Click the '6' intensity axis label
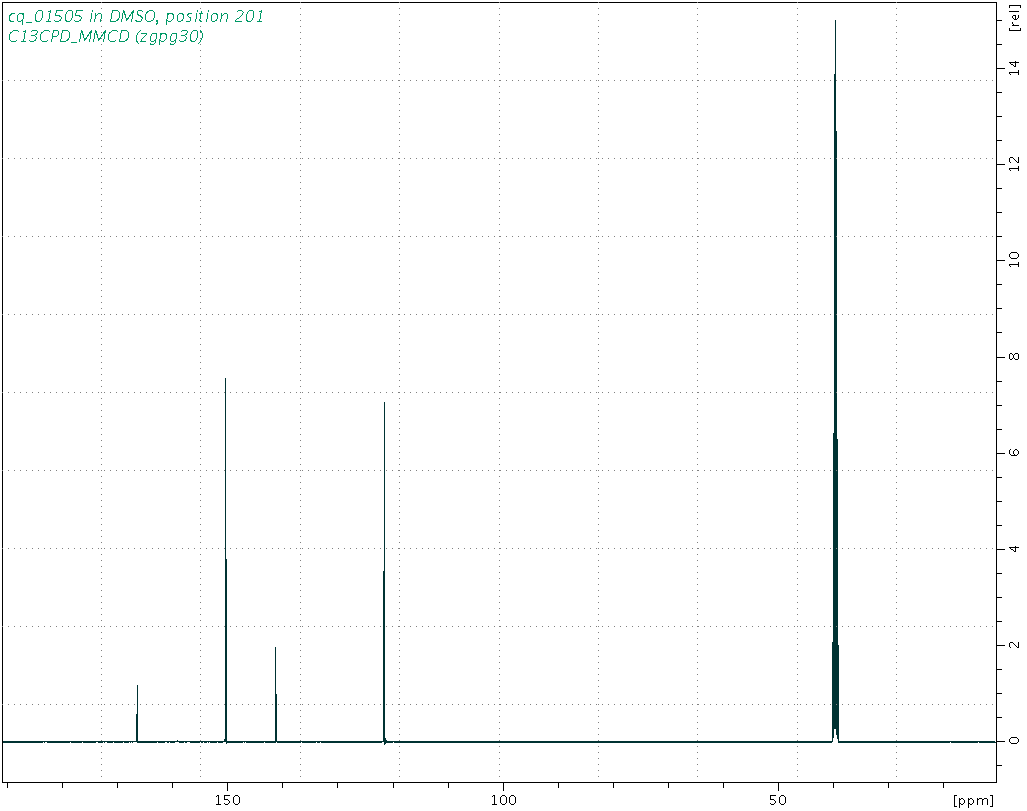 tap(1014, 453)
